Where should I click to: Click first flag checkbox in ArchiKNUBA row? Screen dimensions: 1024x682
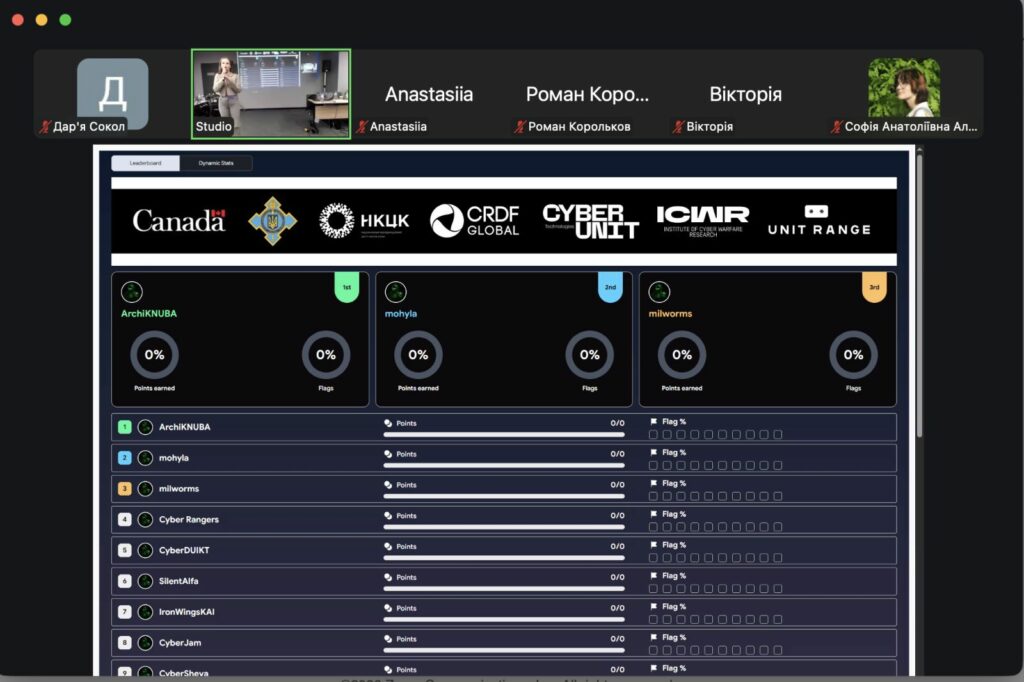654,435
